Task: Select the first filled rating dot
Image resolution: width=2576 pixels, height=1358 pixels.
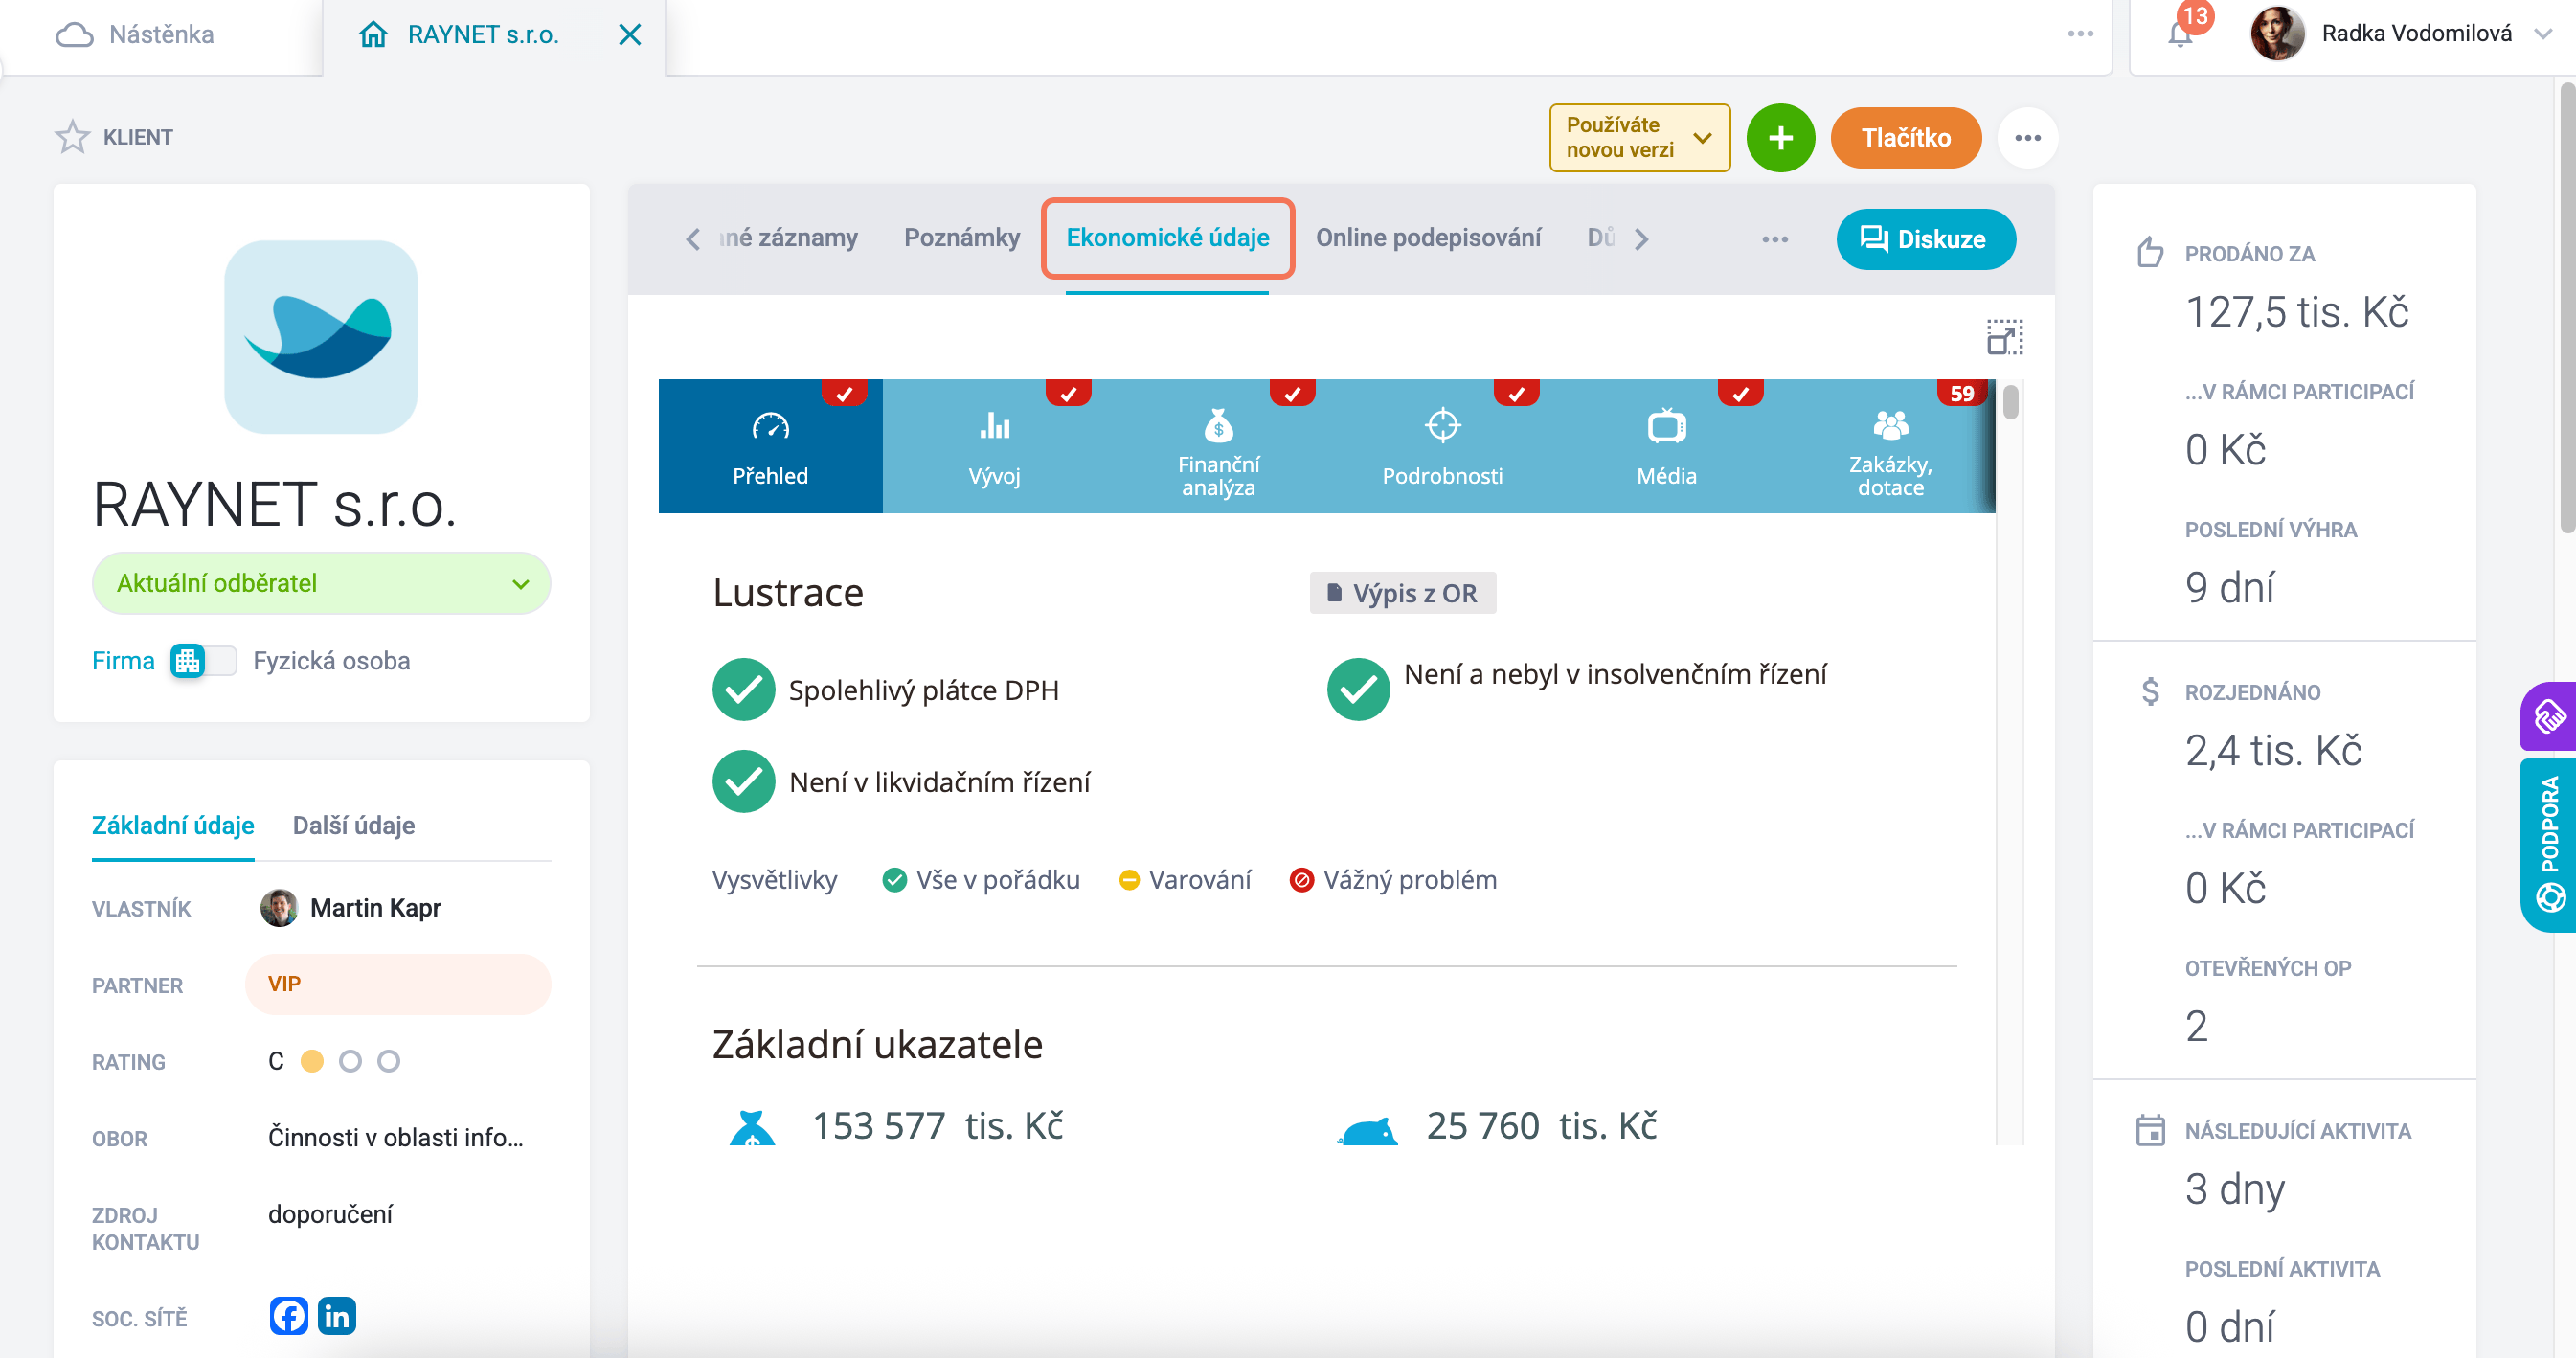Action: (x=312, y=1061)
